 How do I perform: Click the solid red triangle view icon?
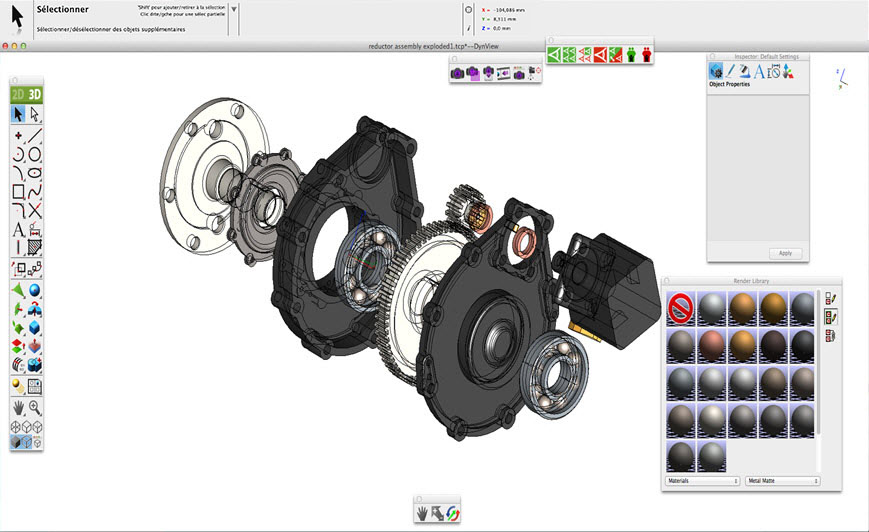tap(600, 54)
